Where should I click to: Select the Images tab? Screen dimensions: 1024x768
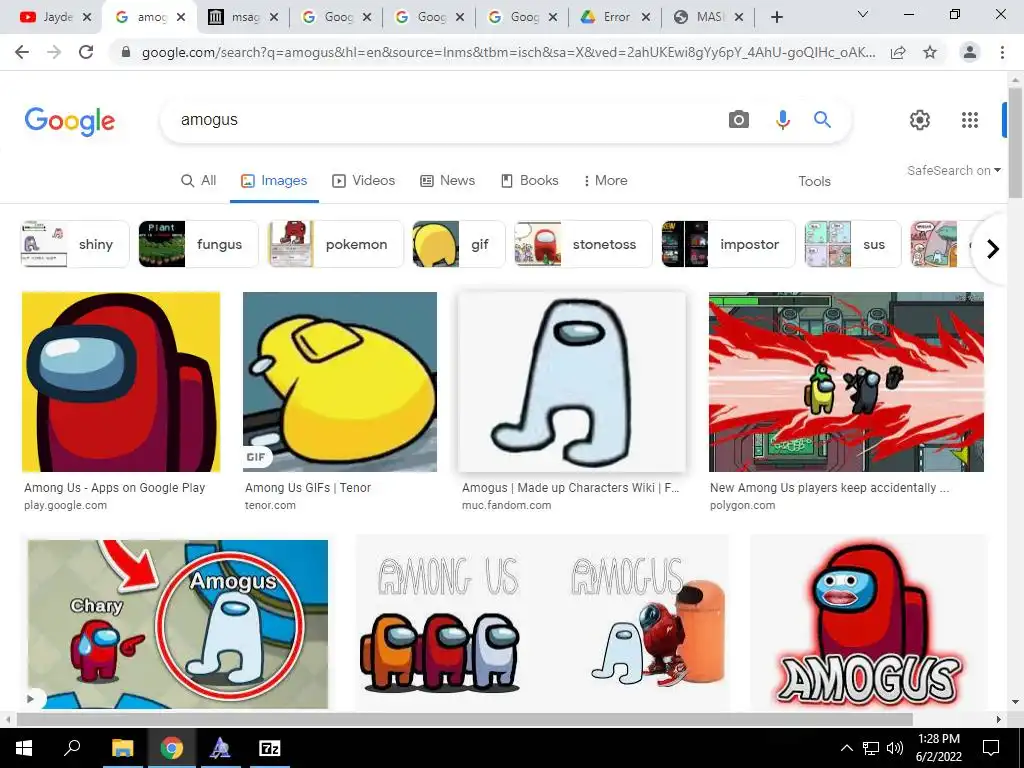point(274,180)
